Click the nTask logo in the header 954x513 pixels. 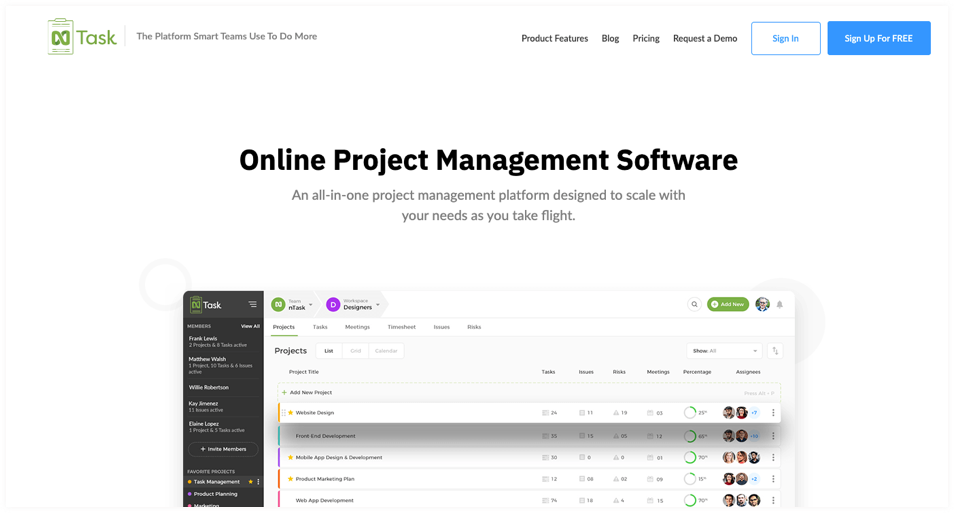click(x=83, y=37)
